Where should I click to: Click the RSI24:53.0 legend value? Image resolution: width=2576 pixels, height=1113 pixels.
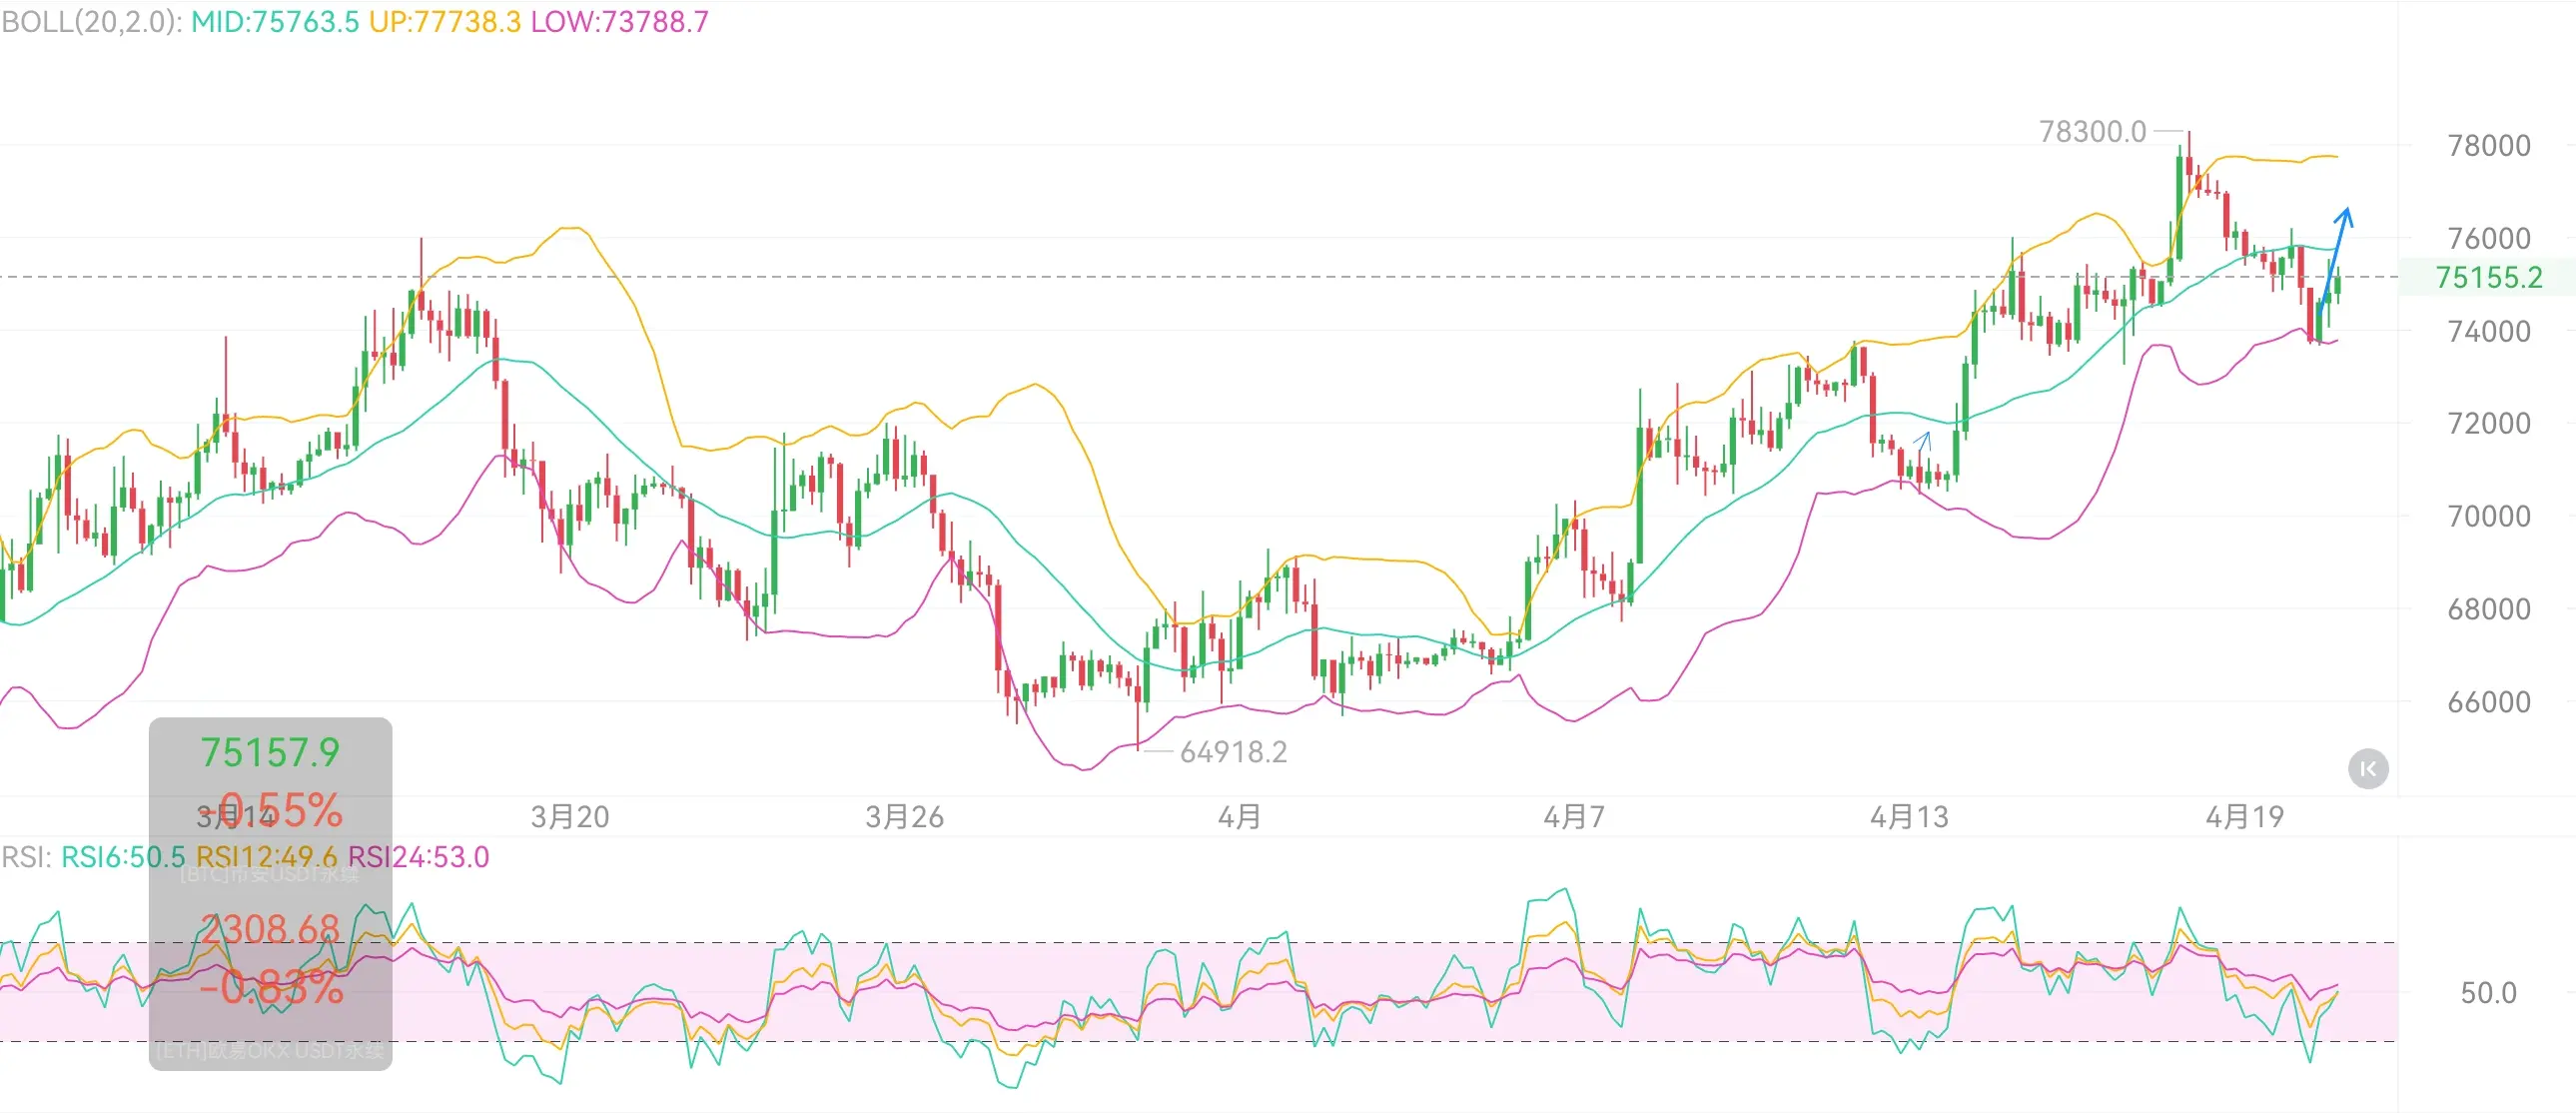coord(418,857)
